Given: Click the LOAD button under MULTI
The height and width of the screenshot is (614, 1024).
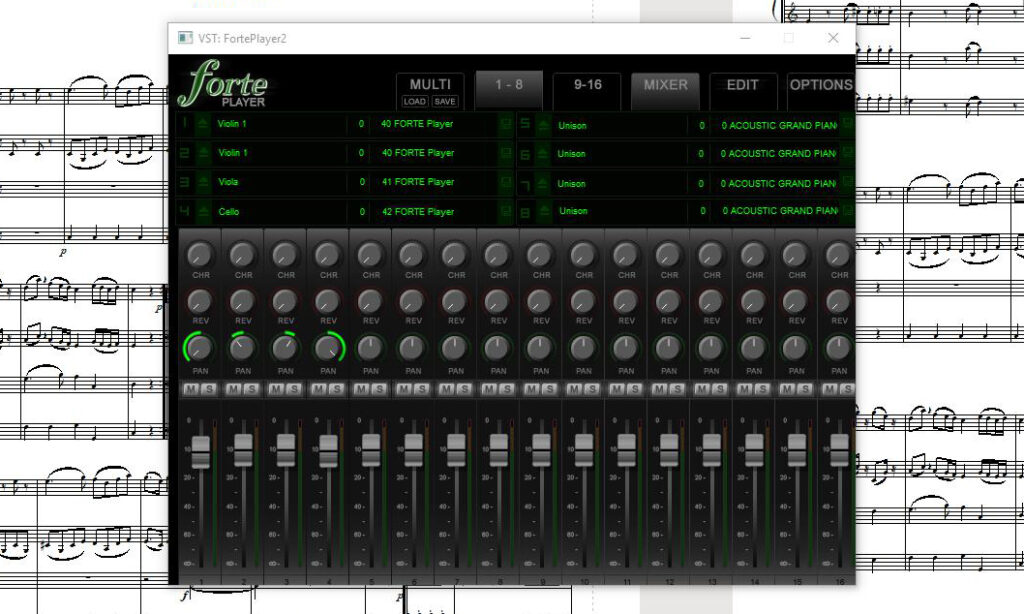Looking at the screenshot, I should tap(415, 101).
